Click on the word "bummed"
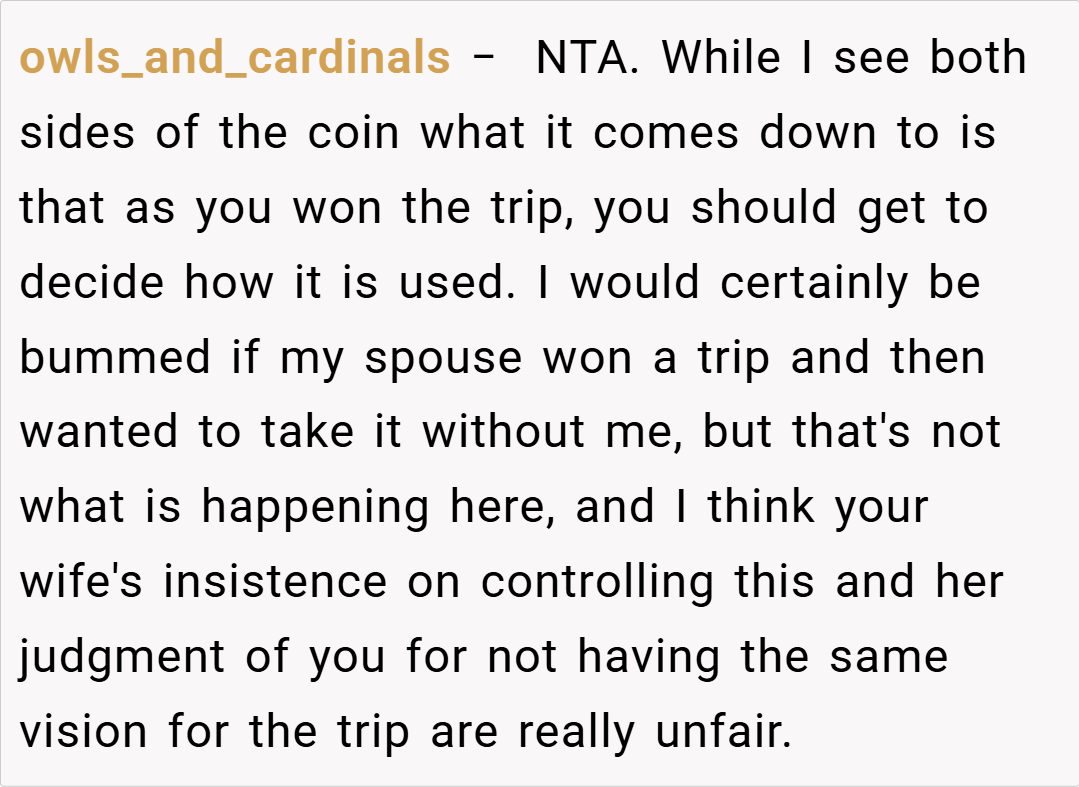 [x=116, y=359]
